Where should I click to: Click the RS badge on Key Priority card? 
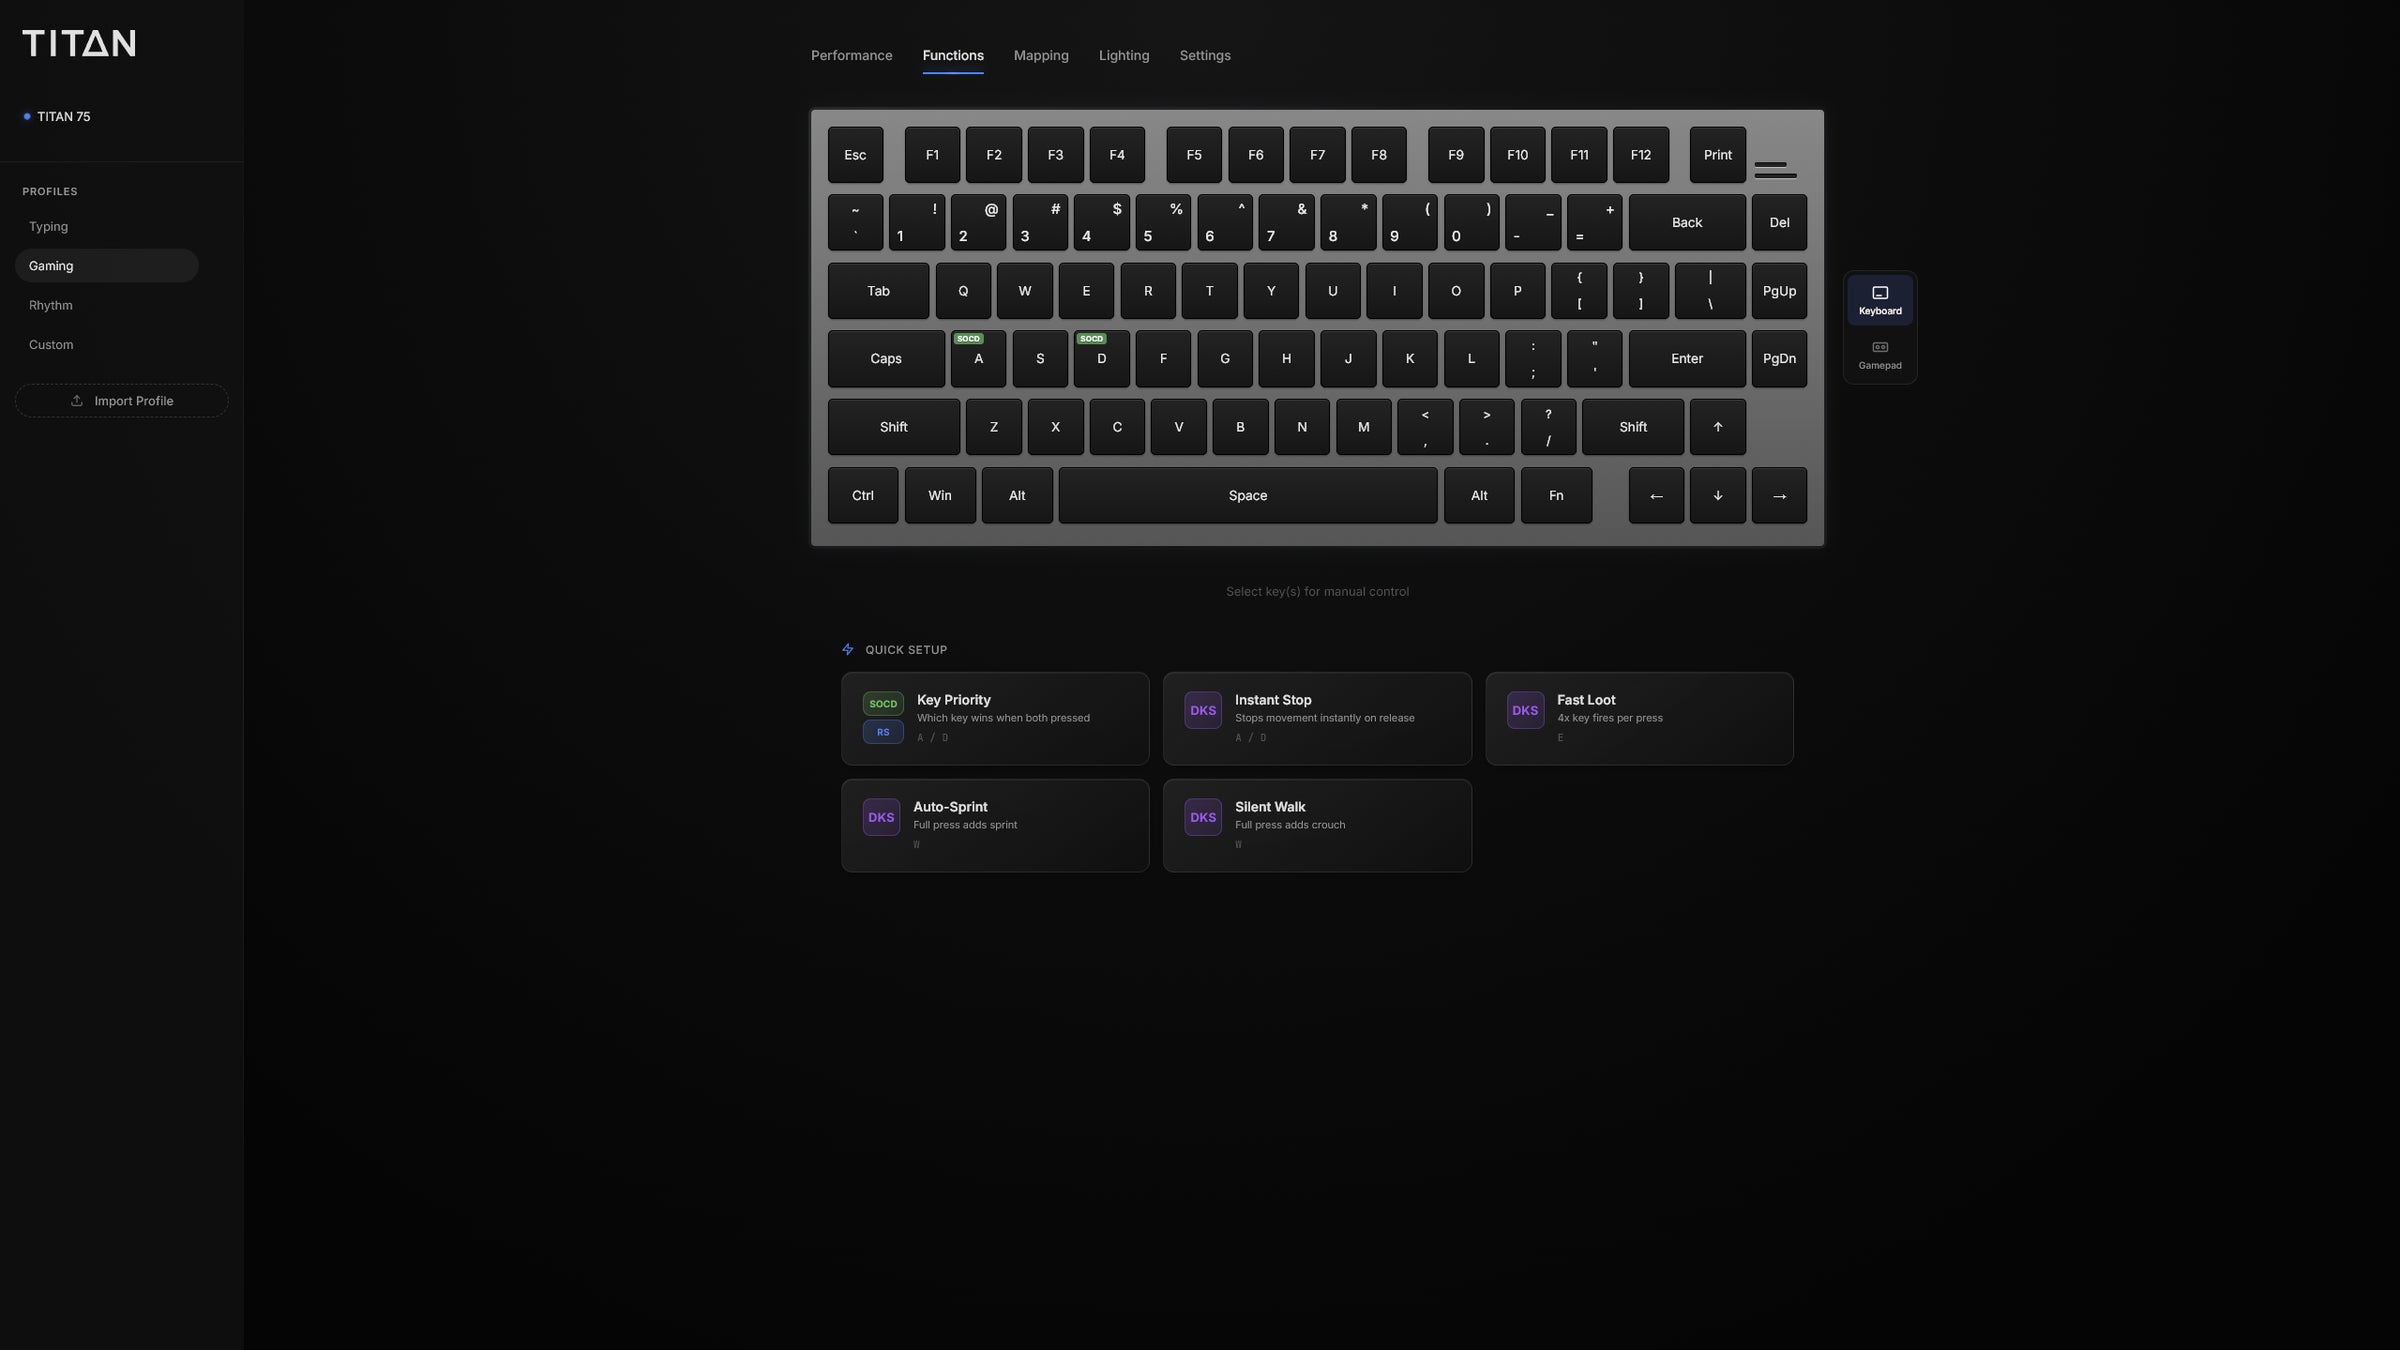883,732
